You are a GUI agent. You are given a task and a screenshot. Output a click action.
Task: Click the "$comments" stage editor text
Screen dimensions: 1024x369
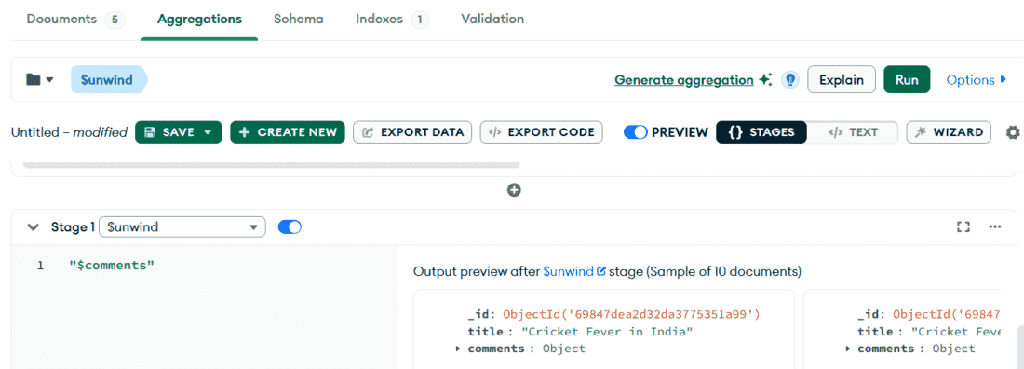pos(112,265)
